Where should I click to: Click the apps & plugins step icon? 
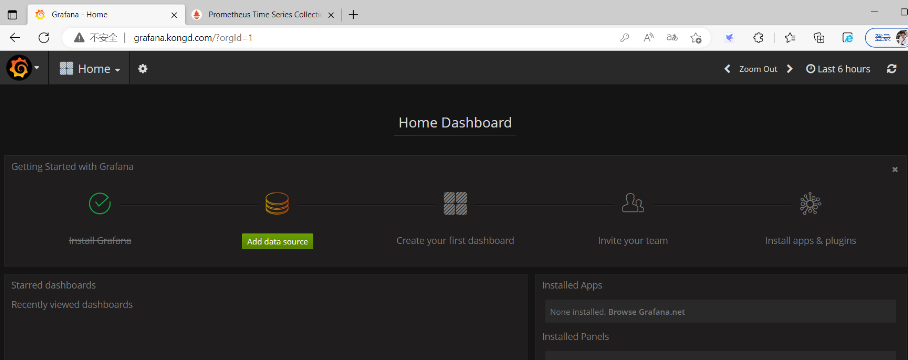pos(810,204)
